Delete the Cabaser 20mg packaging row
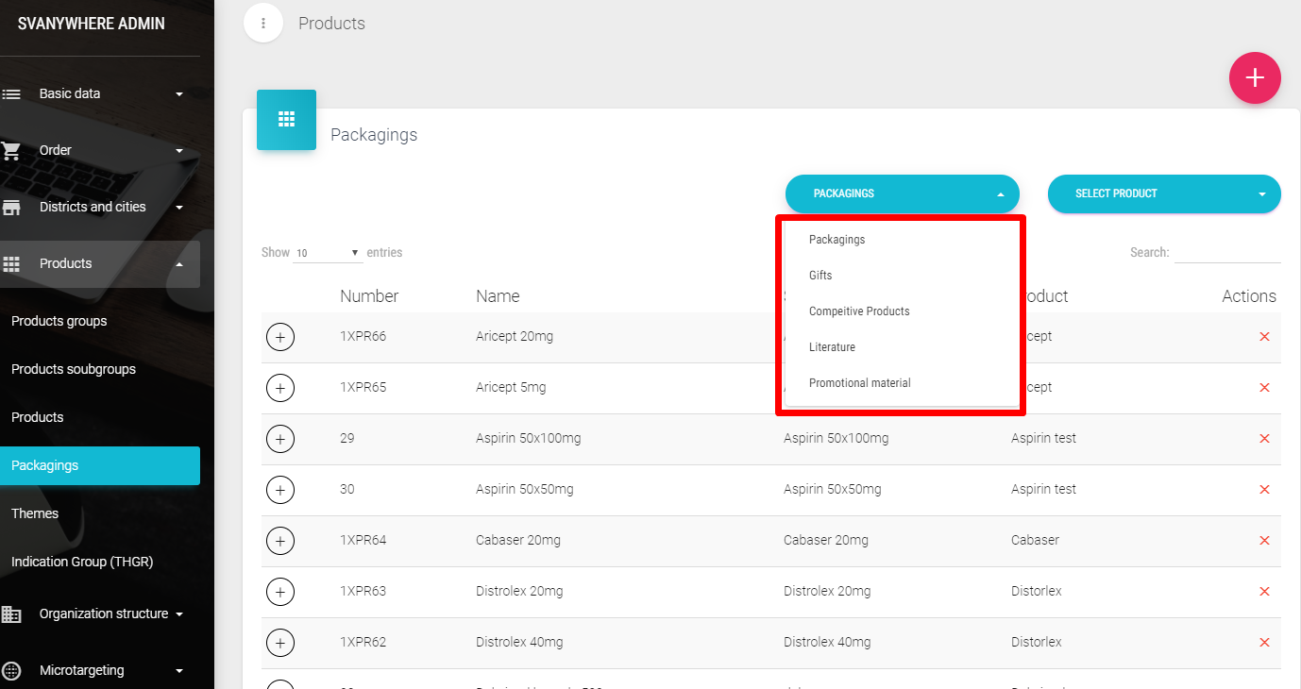 tap(1264, 541)
